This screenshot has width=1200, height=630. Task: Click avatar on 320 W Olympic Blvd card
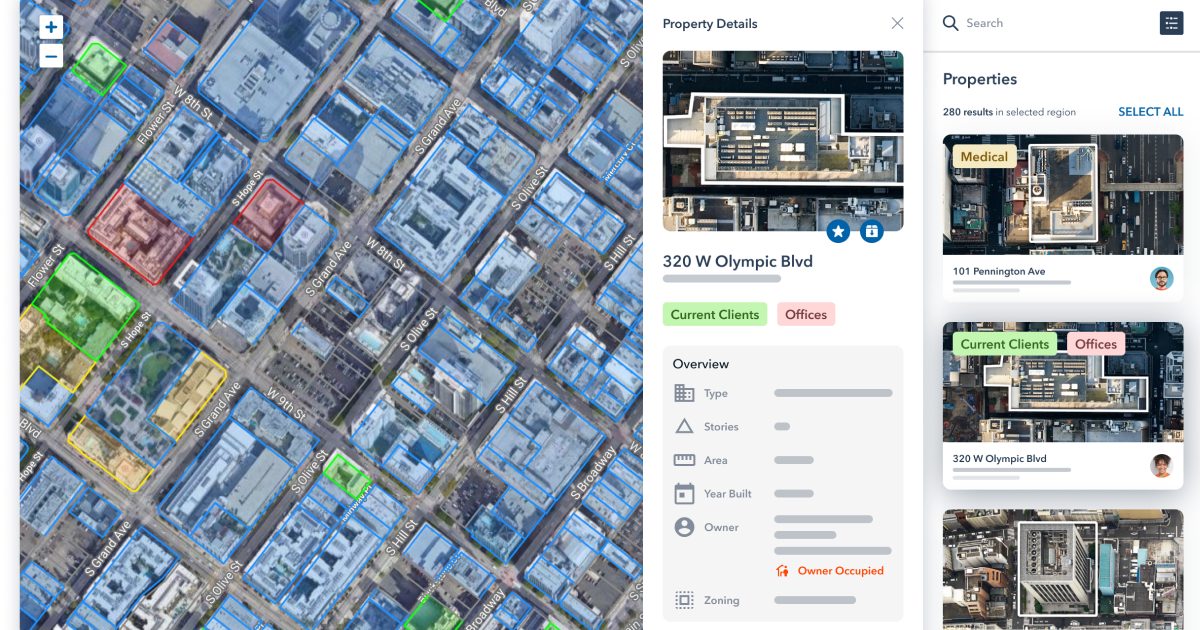(1161, 466)
